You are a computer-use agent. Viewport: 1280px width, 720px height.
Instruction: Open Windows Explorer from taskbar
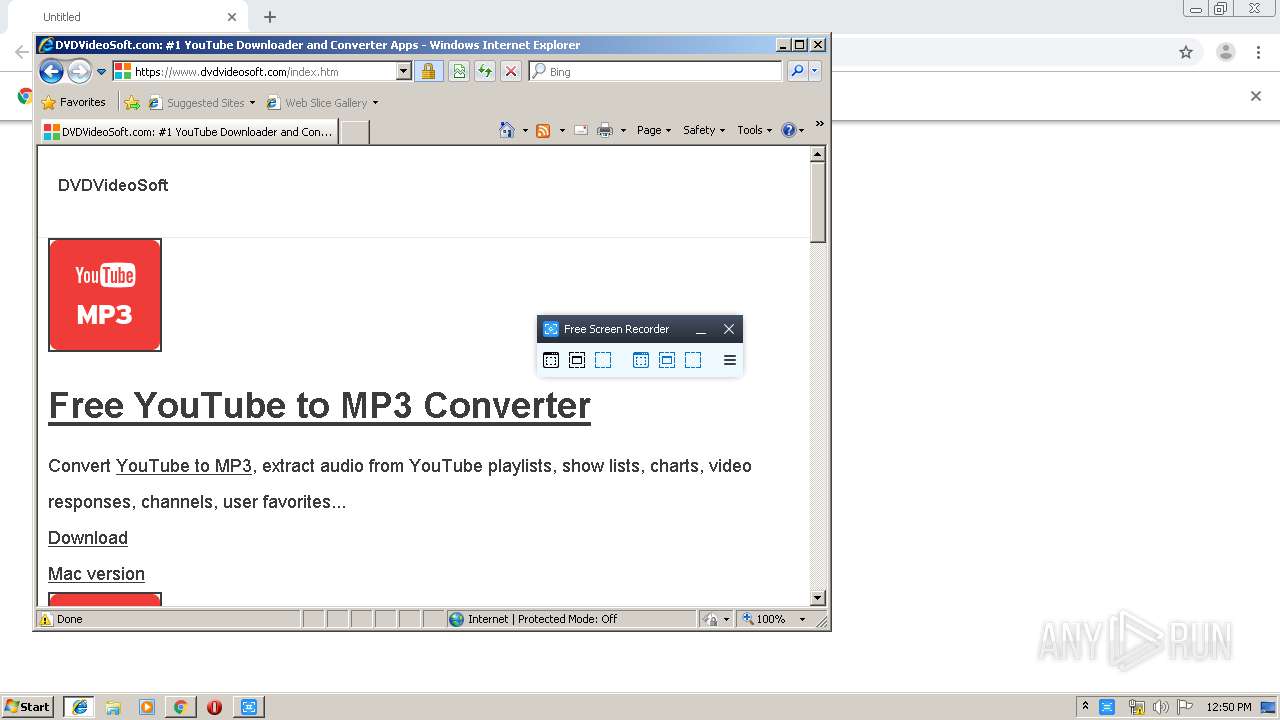(x=113, y=707)
